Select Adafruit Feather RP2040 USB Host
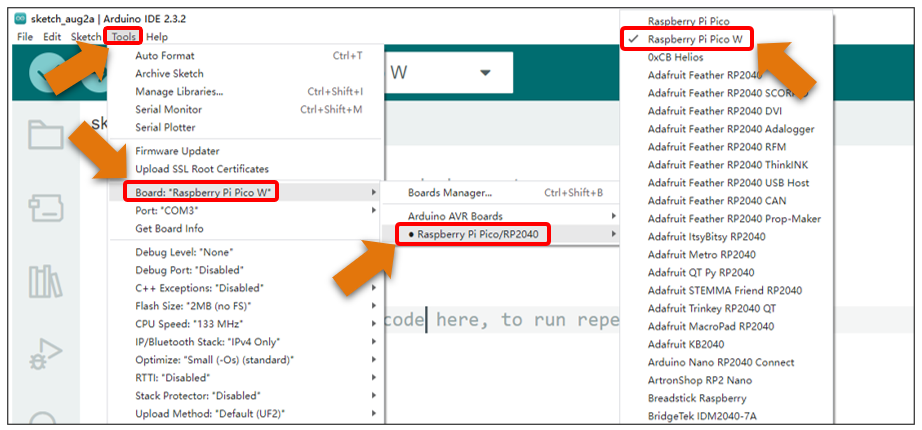The width and height of the screenshot is (922, 430). (x=726, y=183)
